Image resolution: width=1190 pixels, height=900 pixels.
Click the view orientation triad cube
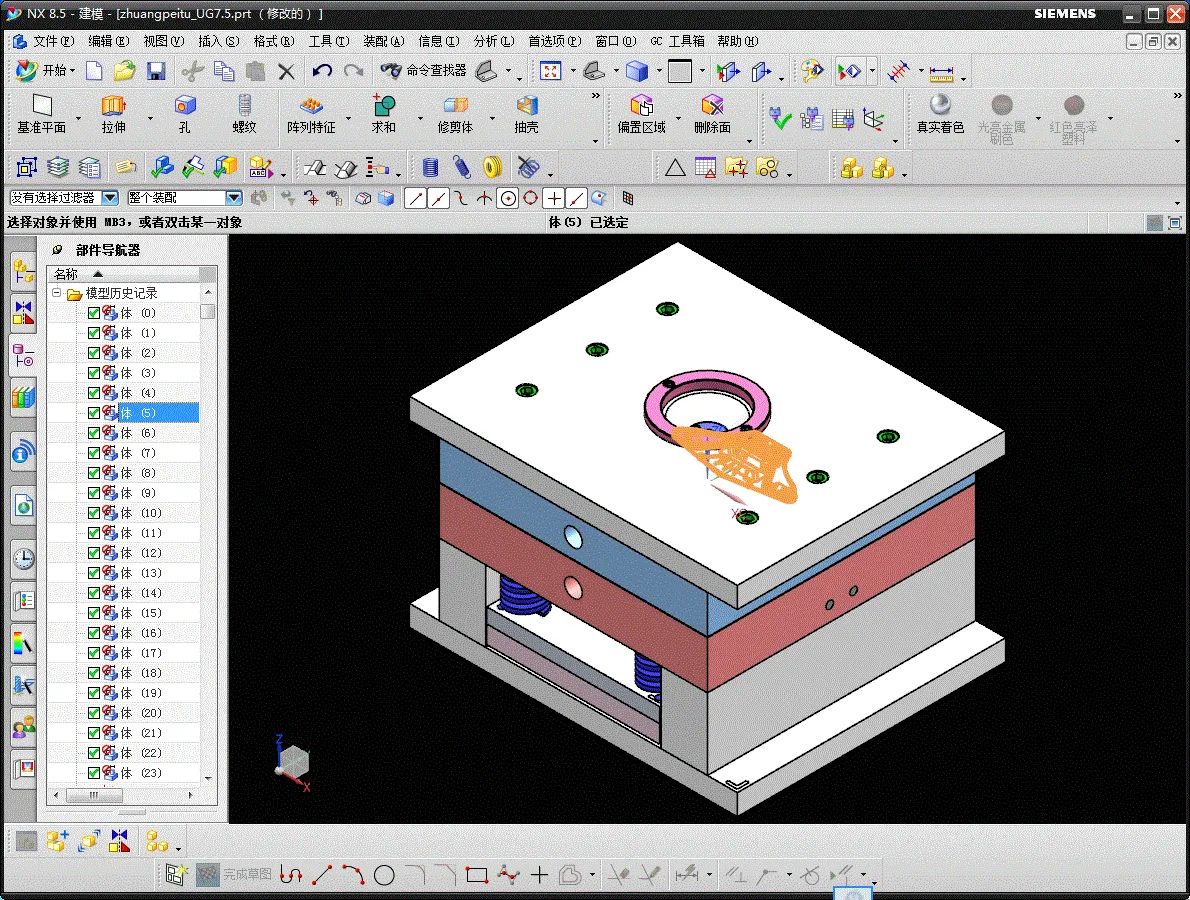[293, 761]
